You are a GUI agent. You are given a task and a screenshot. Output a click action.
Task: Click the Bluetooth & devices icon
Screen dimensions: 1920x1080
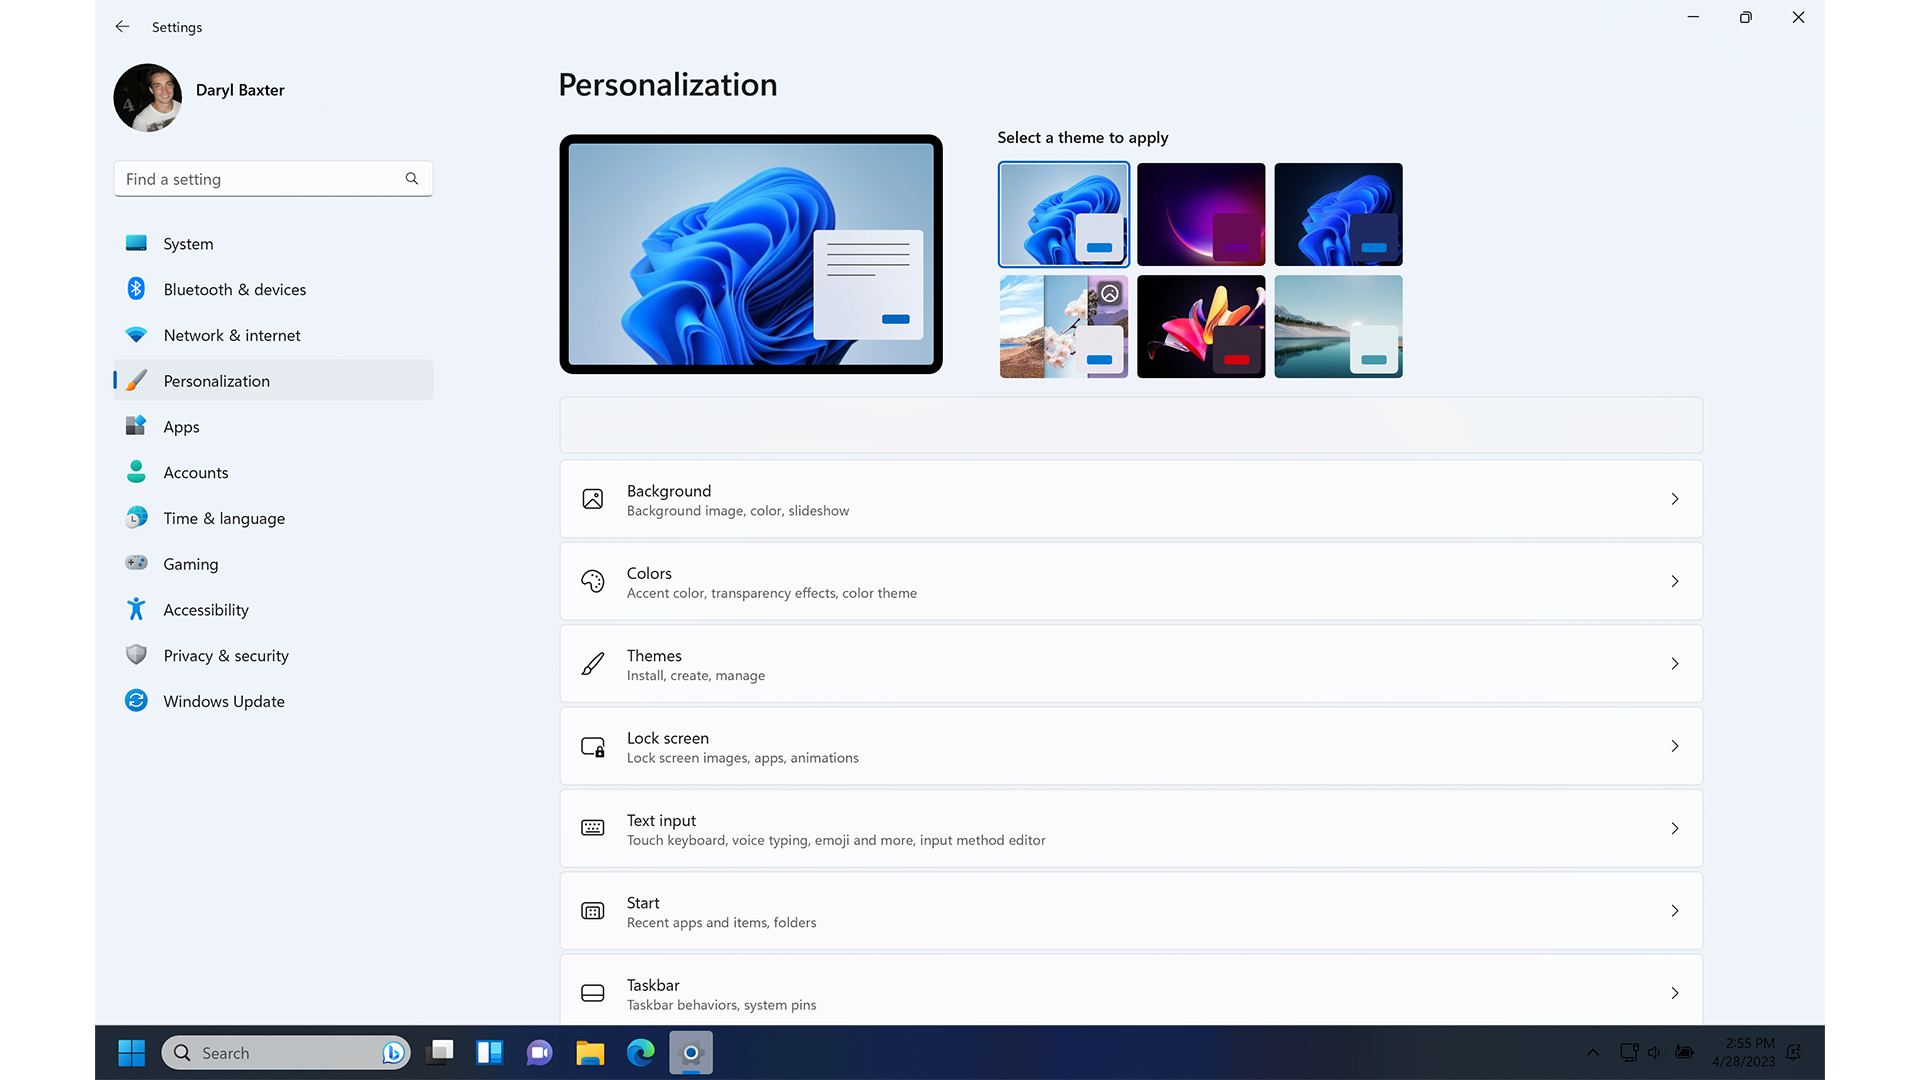point(135,289)
